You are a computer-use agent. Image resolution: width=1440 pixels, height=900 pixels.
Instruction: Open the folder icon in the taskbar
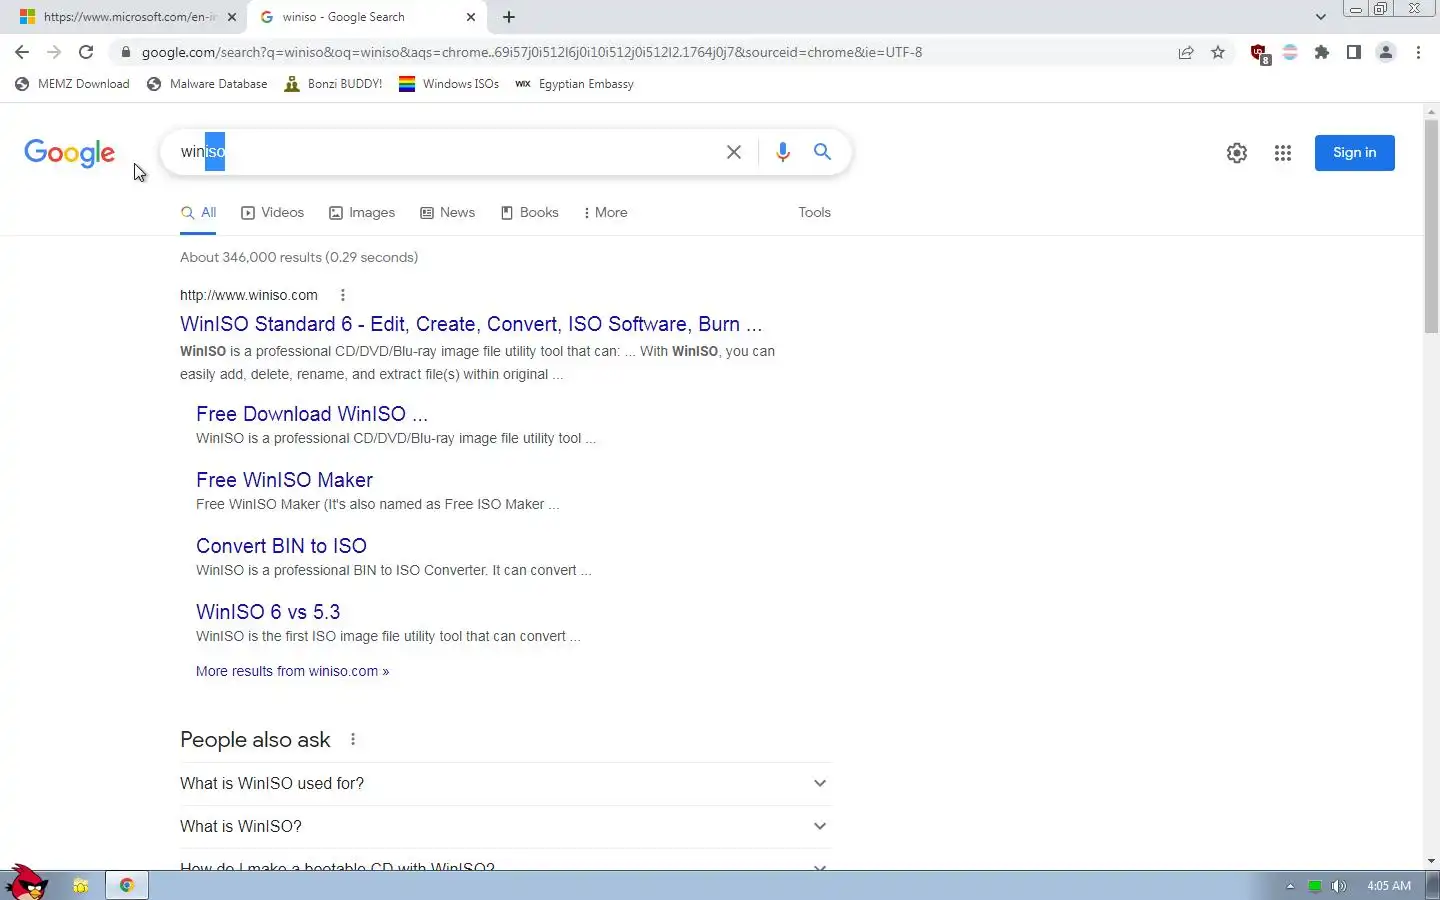[81, 886]
